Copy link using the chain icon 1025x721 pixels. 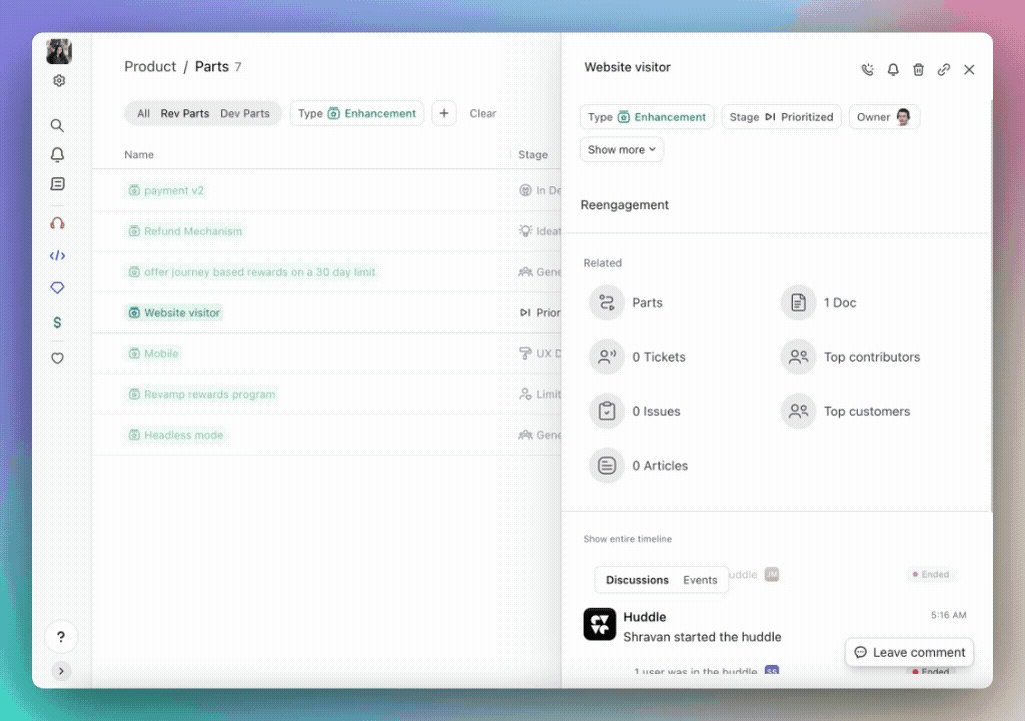944,70
